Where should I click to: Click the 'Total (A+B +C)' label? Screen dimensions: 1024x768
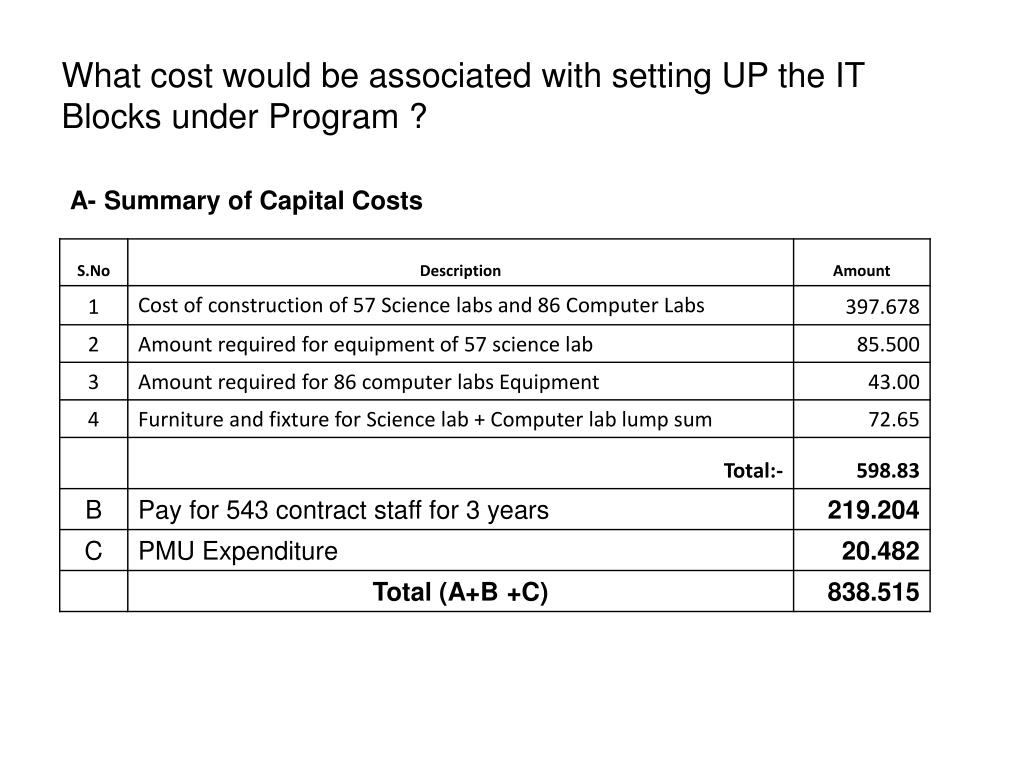[x=460, y=592]
